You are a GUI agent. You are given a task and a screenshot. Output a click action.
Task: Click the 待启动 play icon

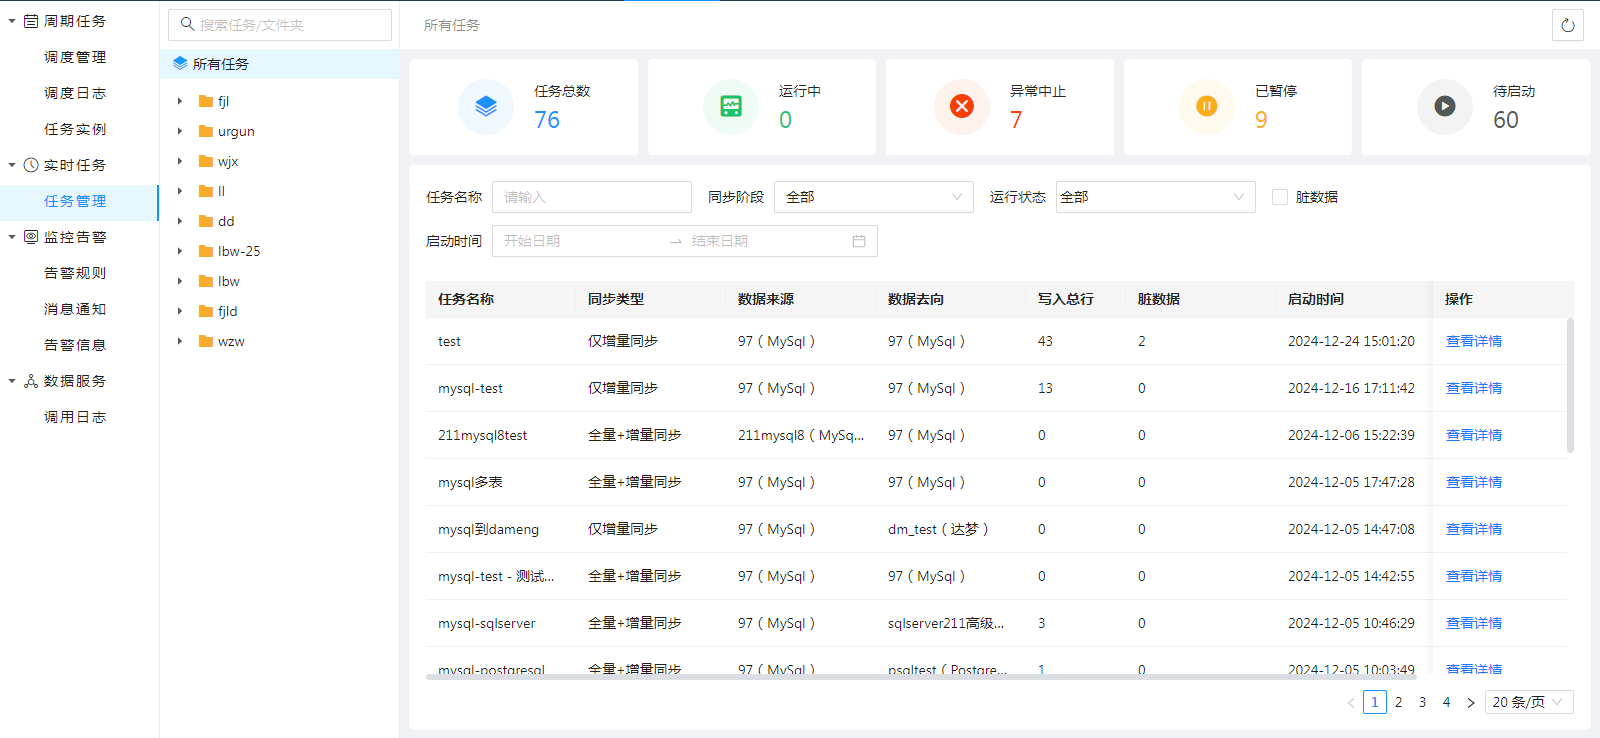pyautogui.click(x=1445, y=106)
